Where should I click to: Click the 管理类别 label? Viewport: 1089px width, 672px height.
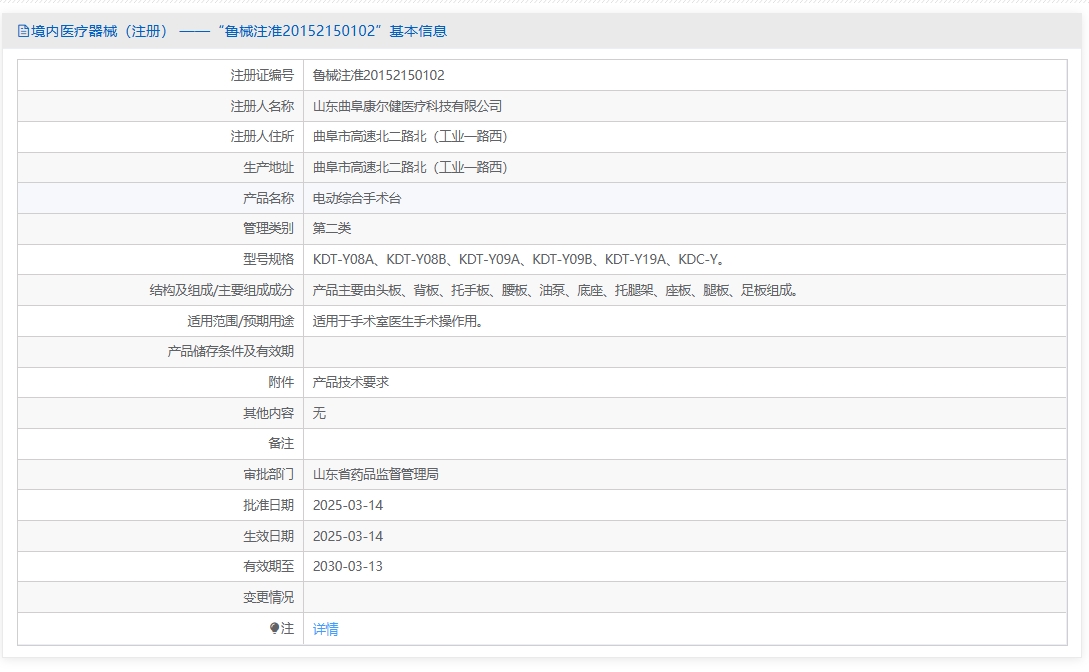[x=268, y=228]
